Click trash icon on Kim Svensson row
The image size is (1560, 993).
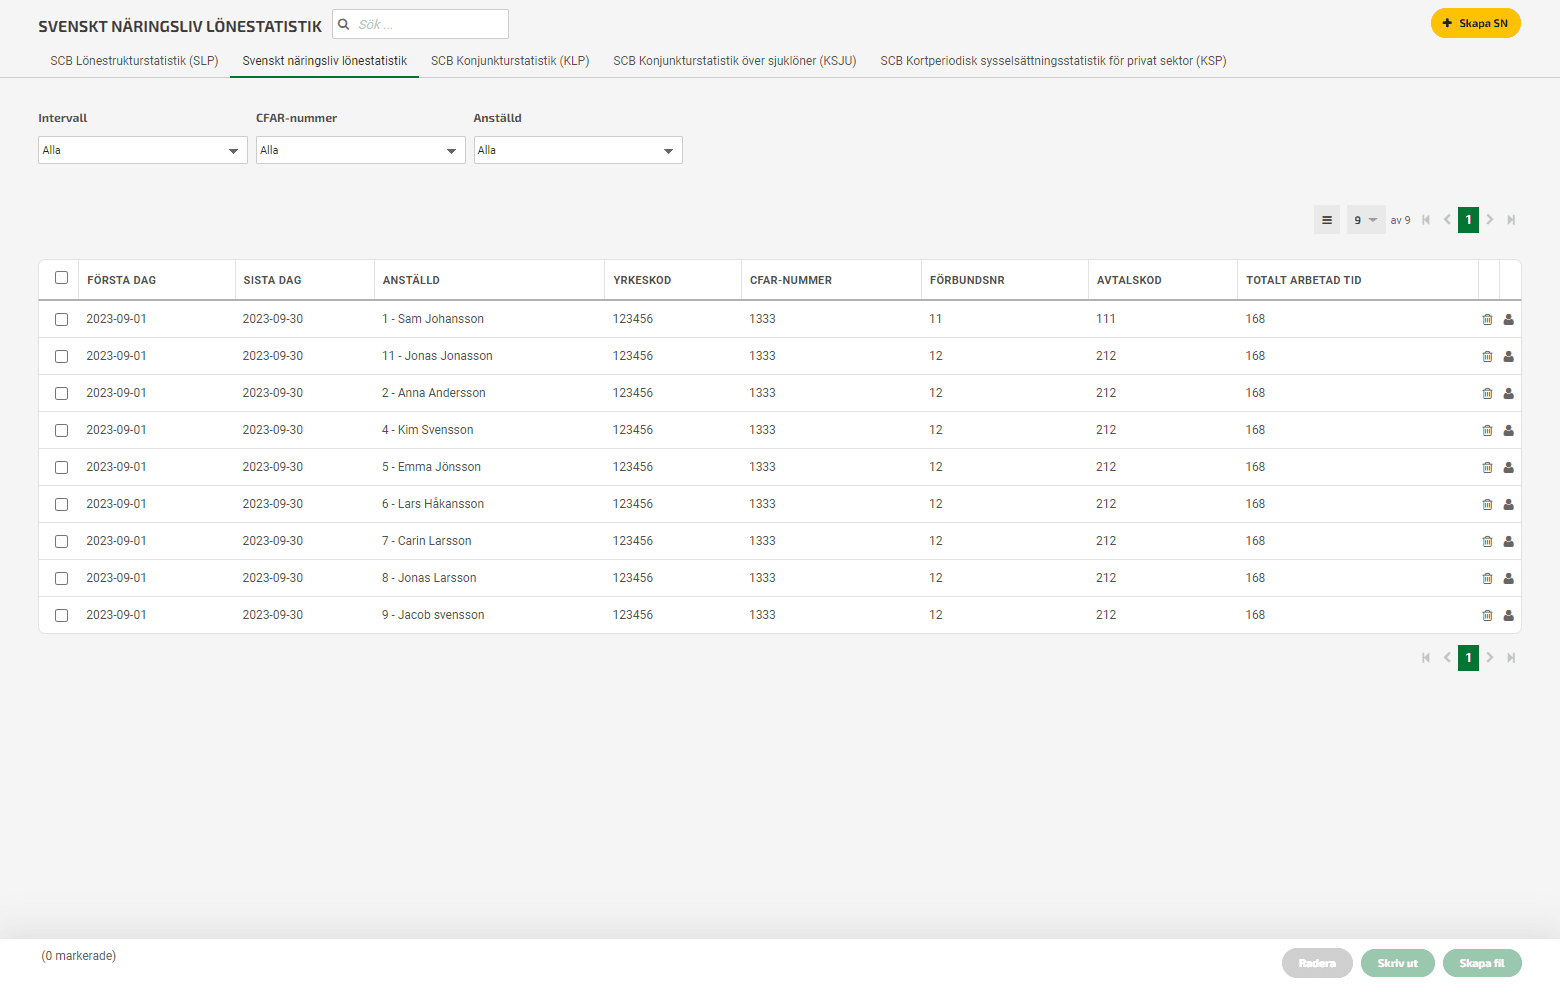point(1487,431)
